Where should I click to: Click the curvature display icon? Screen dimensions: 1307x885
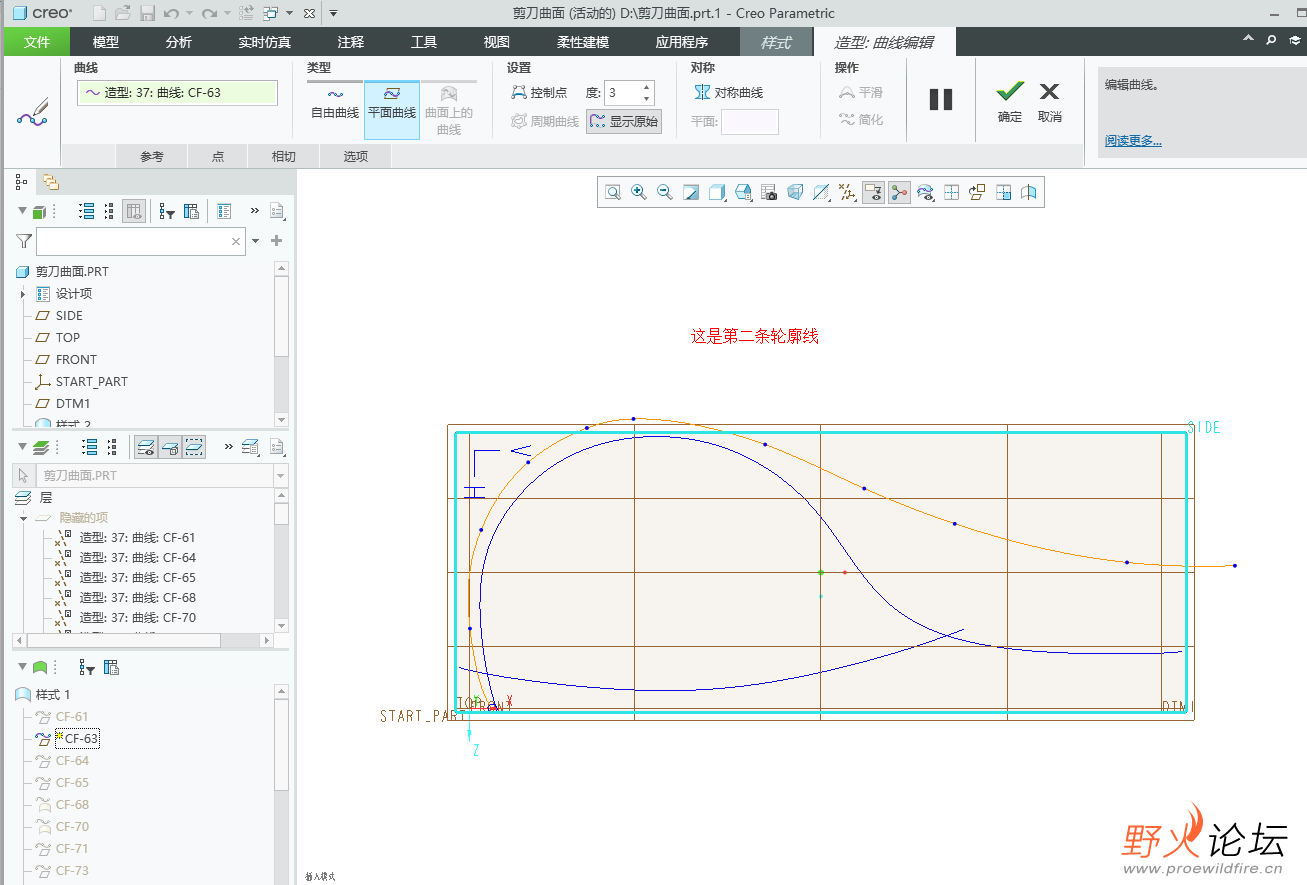click(x=925, y=192)
